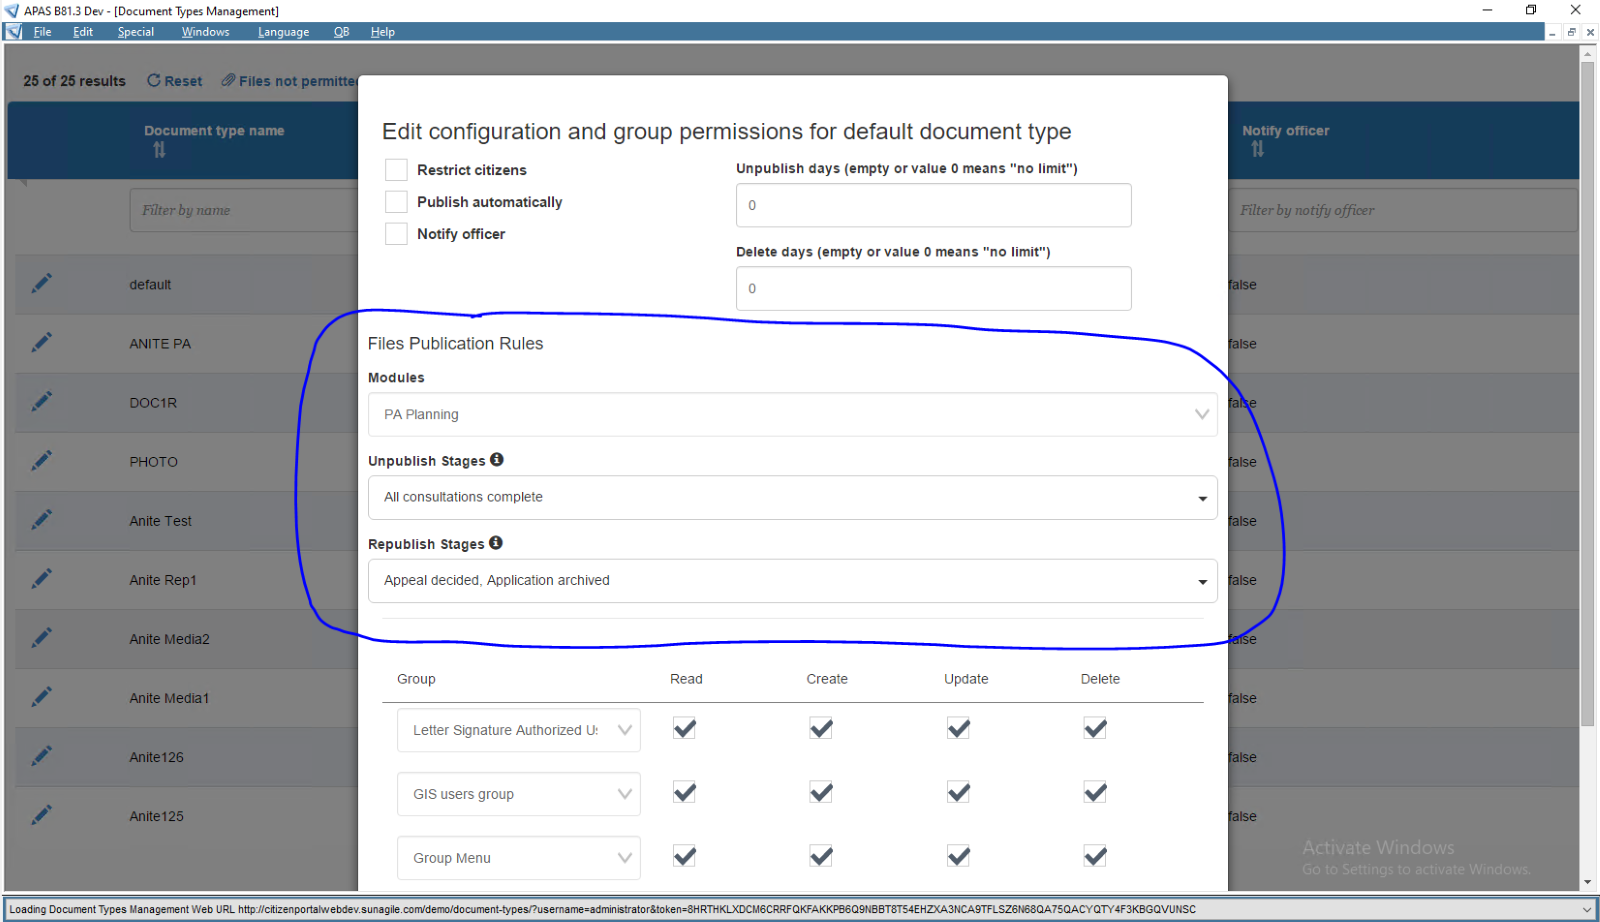Click info icon next to Republish Stages
1600x922 pixels.
[496, 543]
